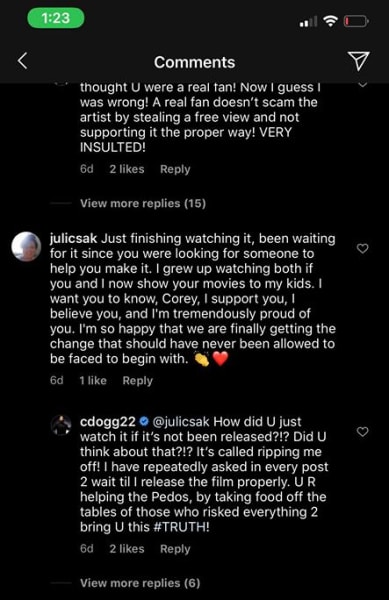
Task: Open the #TRUTH hashtag
Action: coord(181,527)
